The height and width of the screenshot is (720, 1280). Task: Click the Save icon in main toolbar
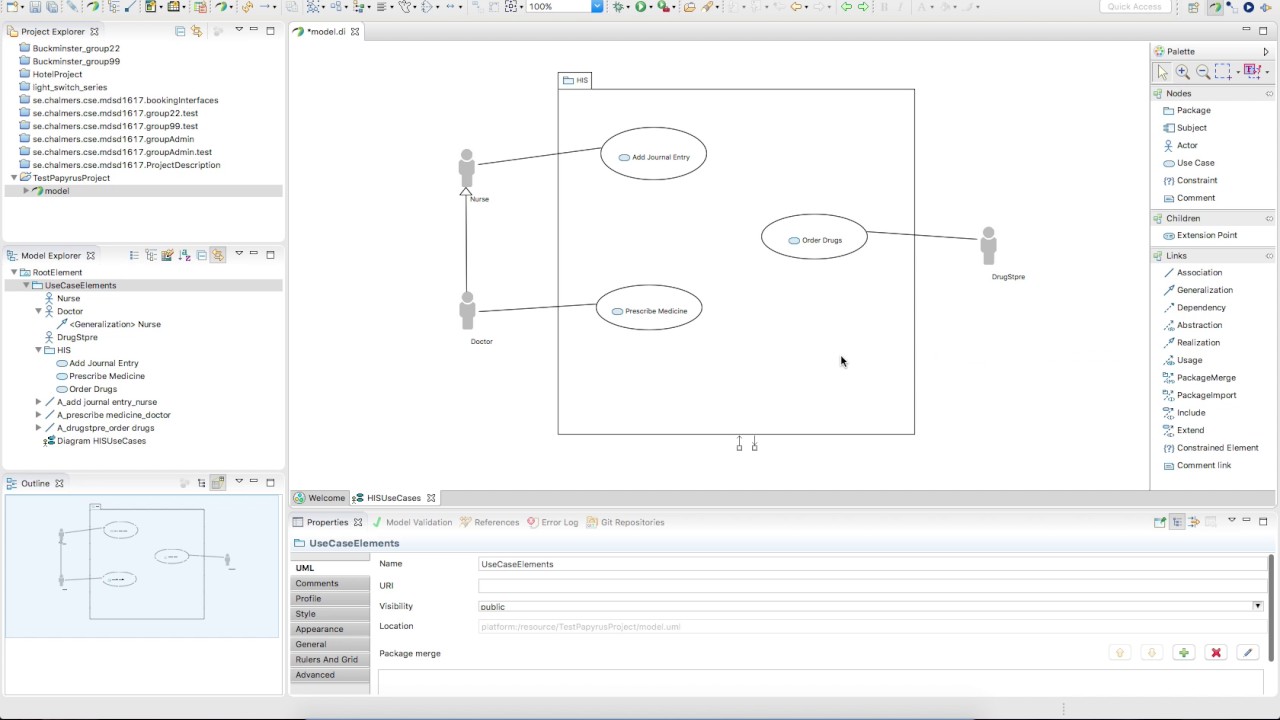pos(35,7)
